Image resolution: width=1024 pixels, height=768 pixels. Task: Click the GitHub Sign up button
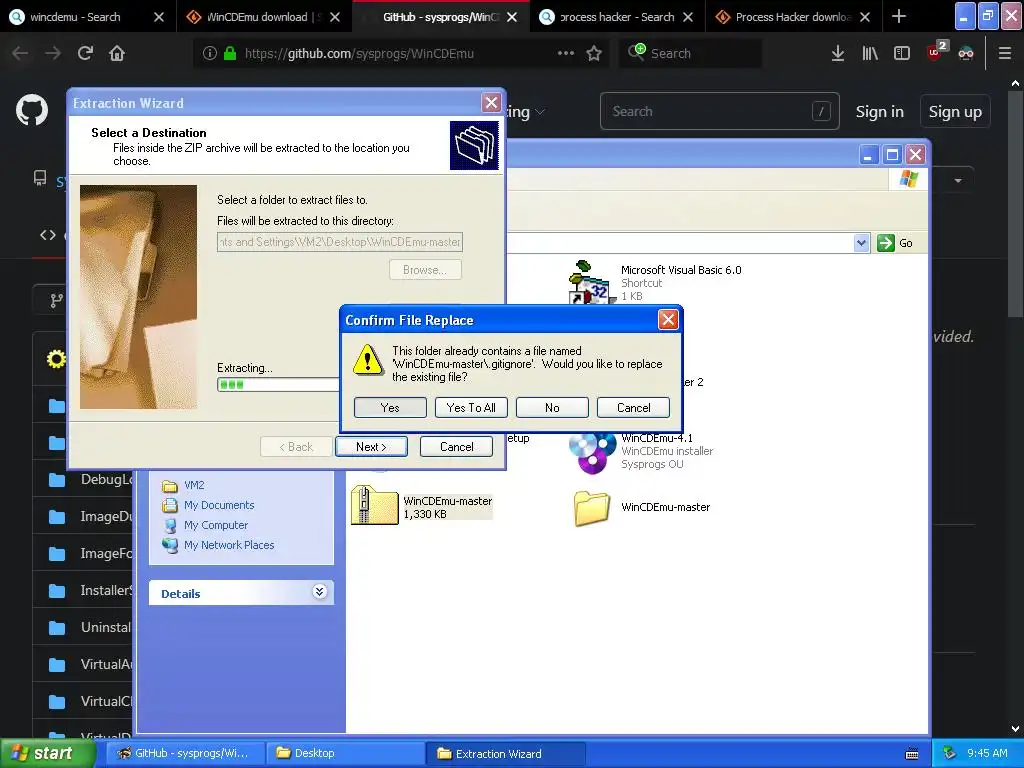click(x=955, y=112)
